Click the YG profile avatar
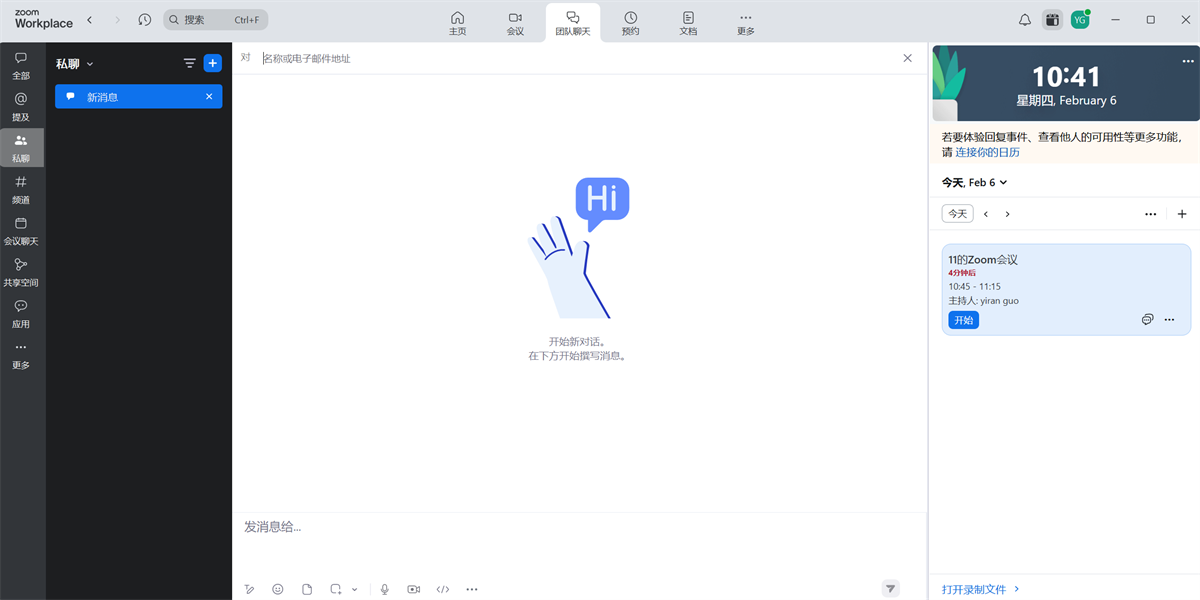The height and width of the screenshot is (600, 1200). 1080,19
